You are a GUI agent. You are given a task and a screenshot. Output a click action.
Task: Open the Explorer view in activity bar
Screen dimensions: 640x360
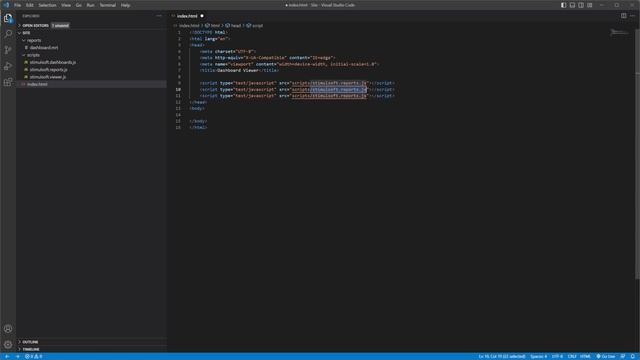click(8, 18)
